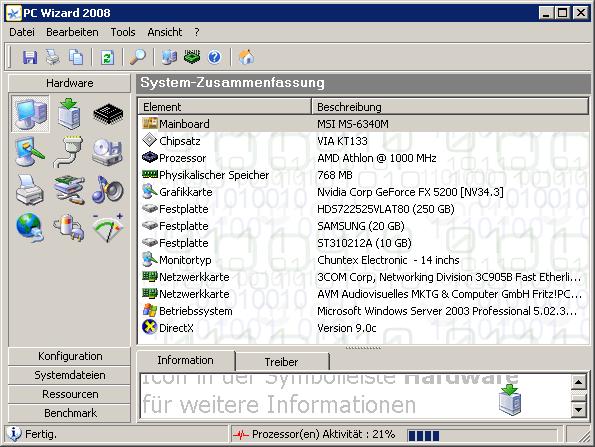Select the Voltage and temperature gauge icon
Image resolution: width=595 pixels, height=447 pixels.
coord(108,227)
